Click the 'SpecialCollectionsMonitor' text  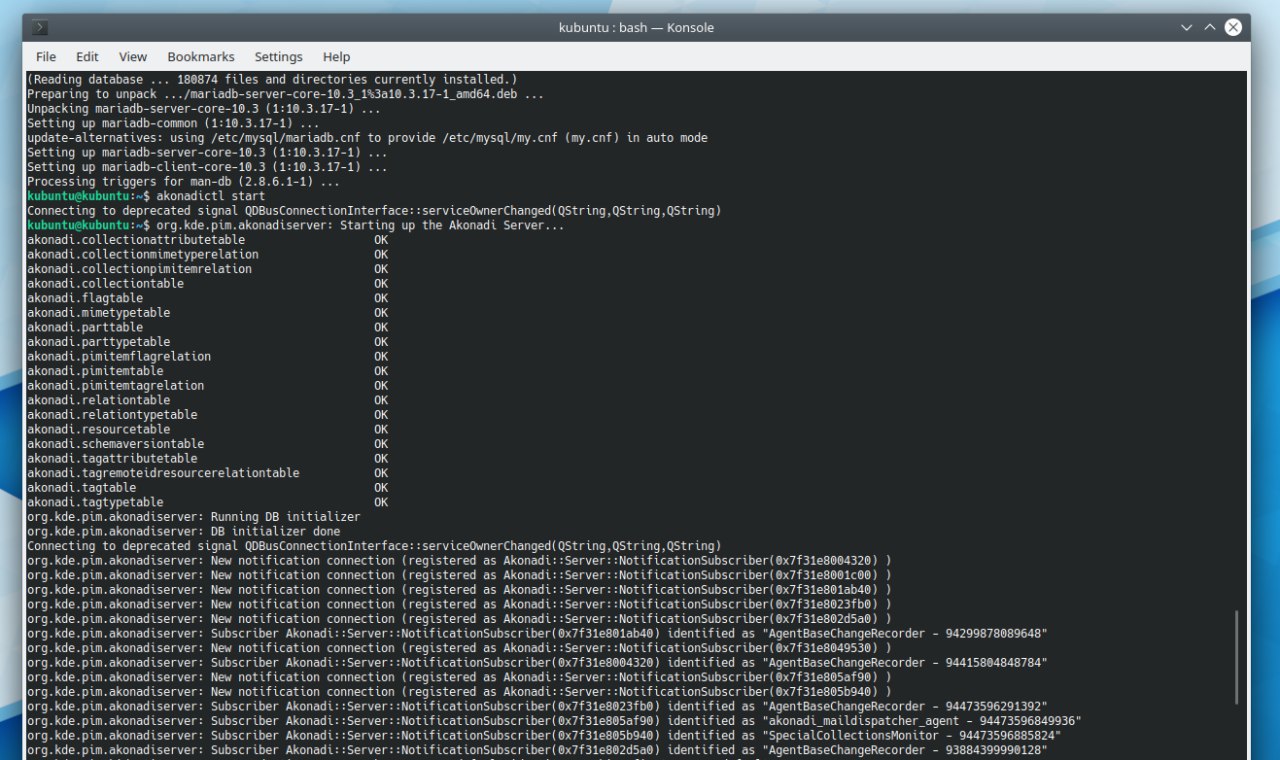coord(853,735)
